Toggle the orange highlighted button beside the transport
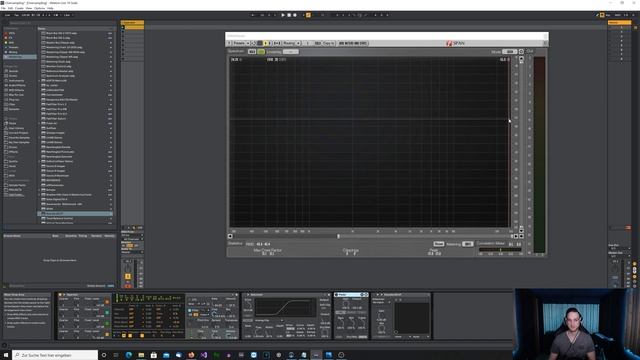This screenshot has height=360, width=640. coord(309,15)
